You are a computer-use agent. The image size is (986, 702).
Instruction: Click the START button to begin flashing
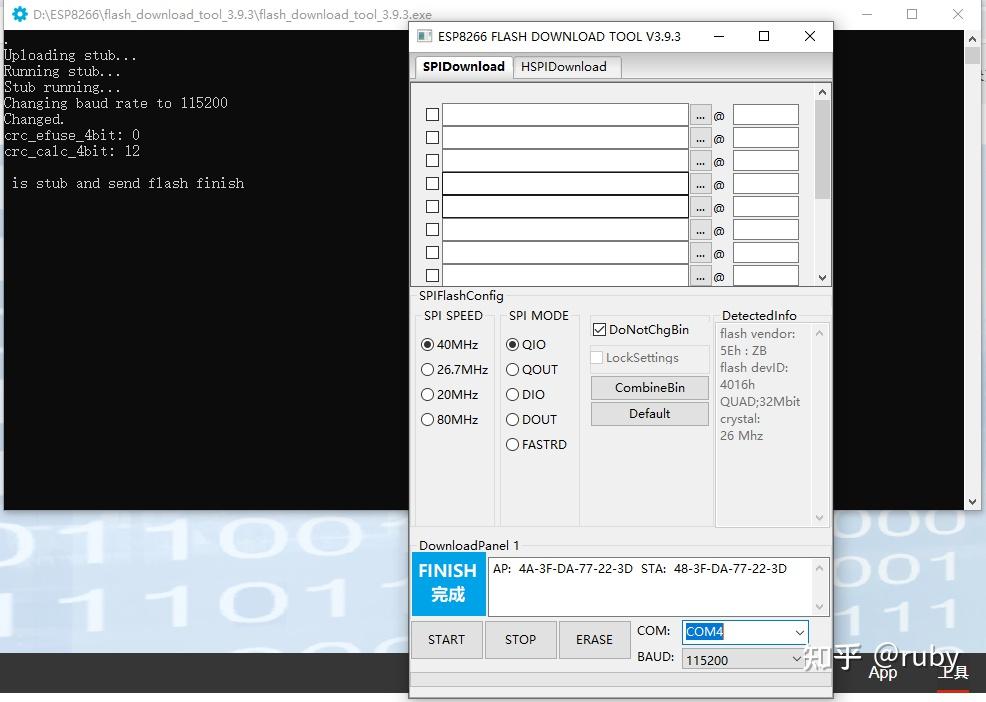[x=446, y=639]
